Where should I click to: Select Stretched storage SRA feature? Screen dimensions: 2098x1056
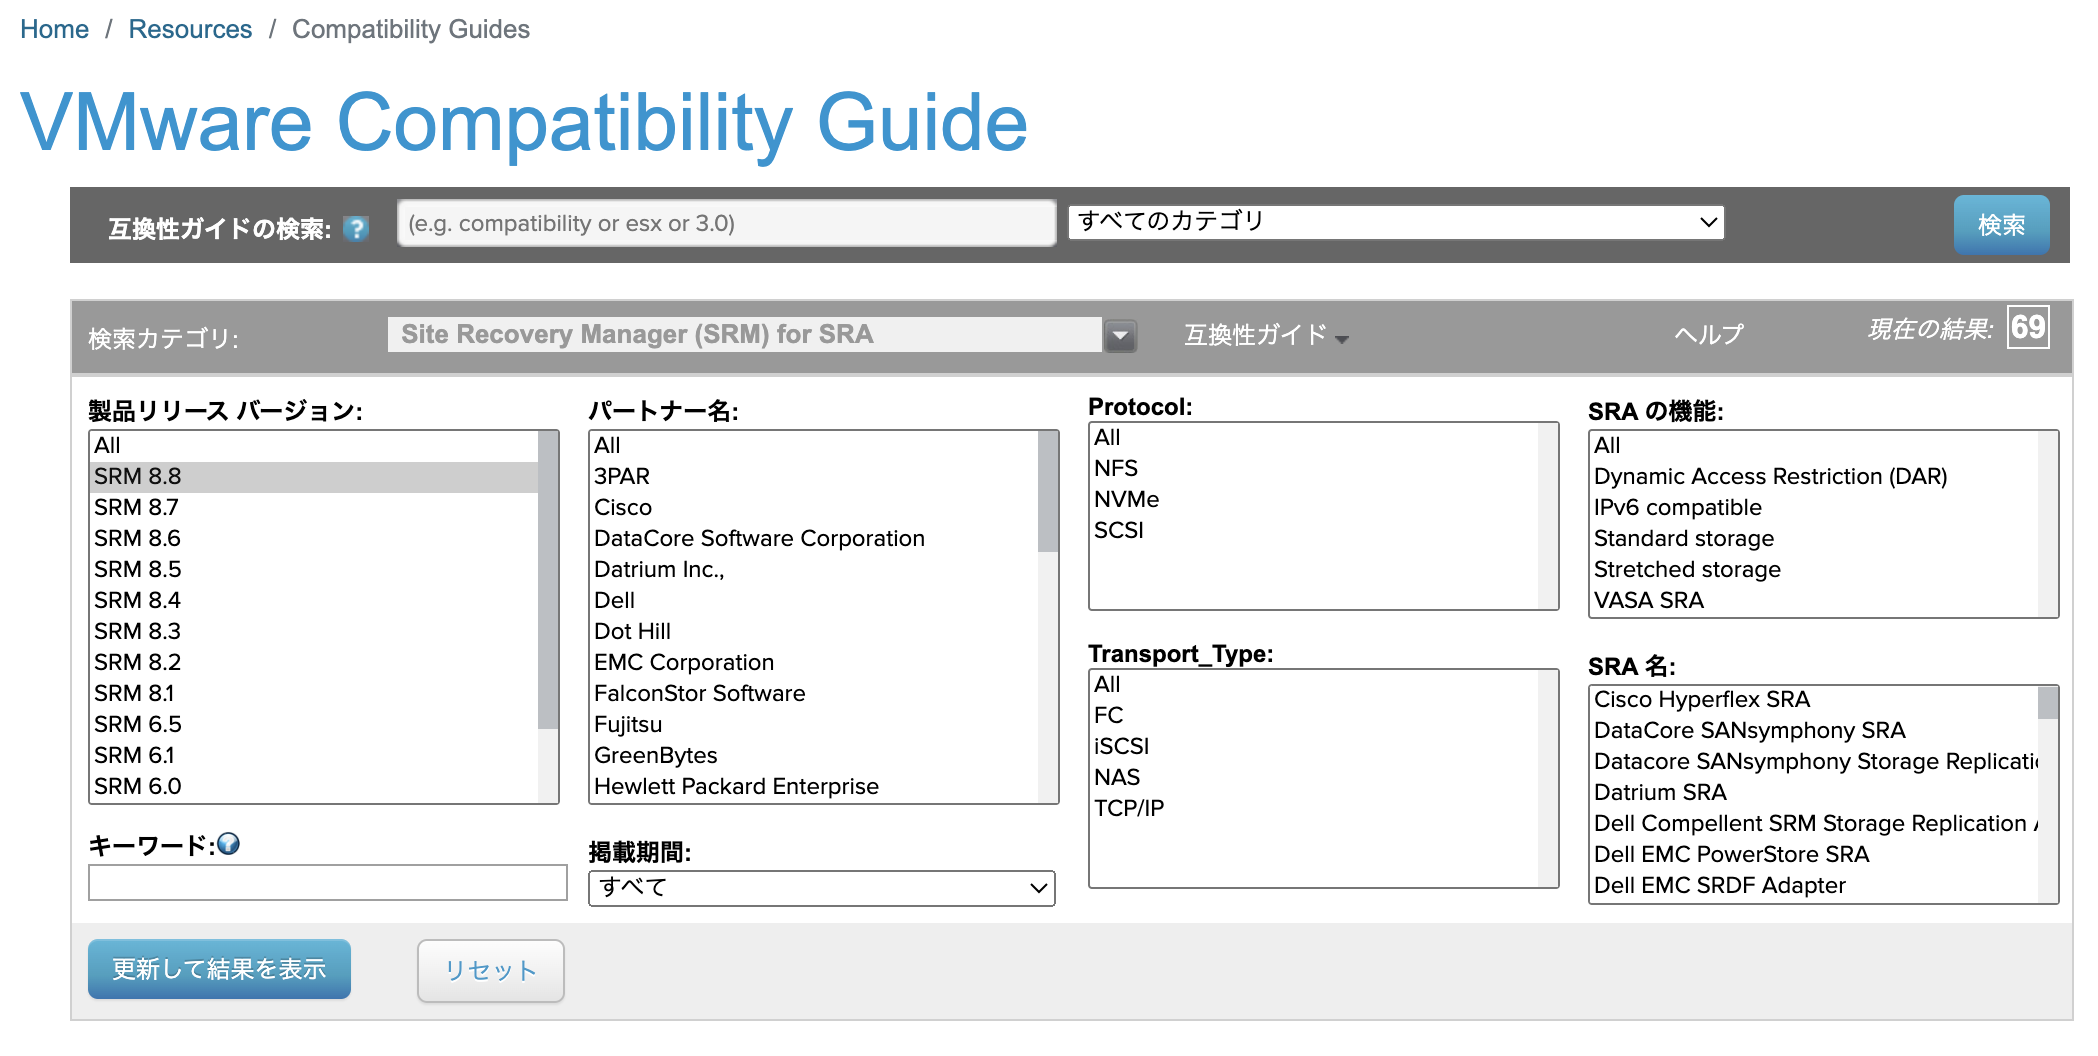point(1814,569)
